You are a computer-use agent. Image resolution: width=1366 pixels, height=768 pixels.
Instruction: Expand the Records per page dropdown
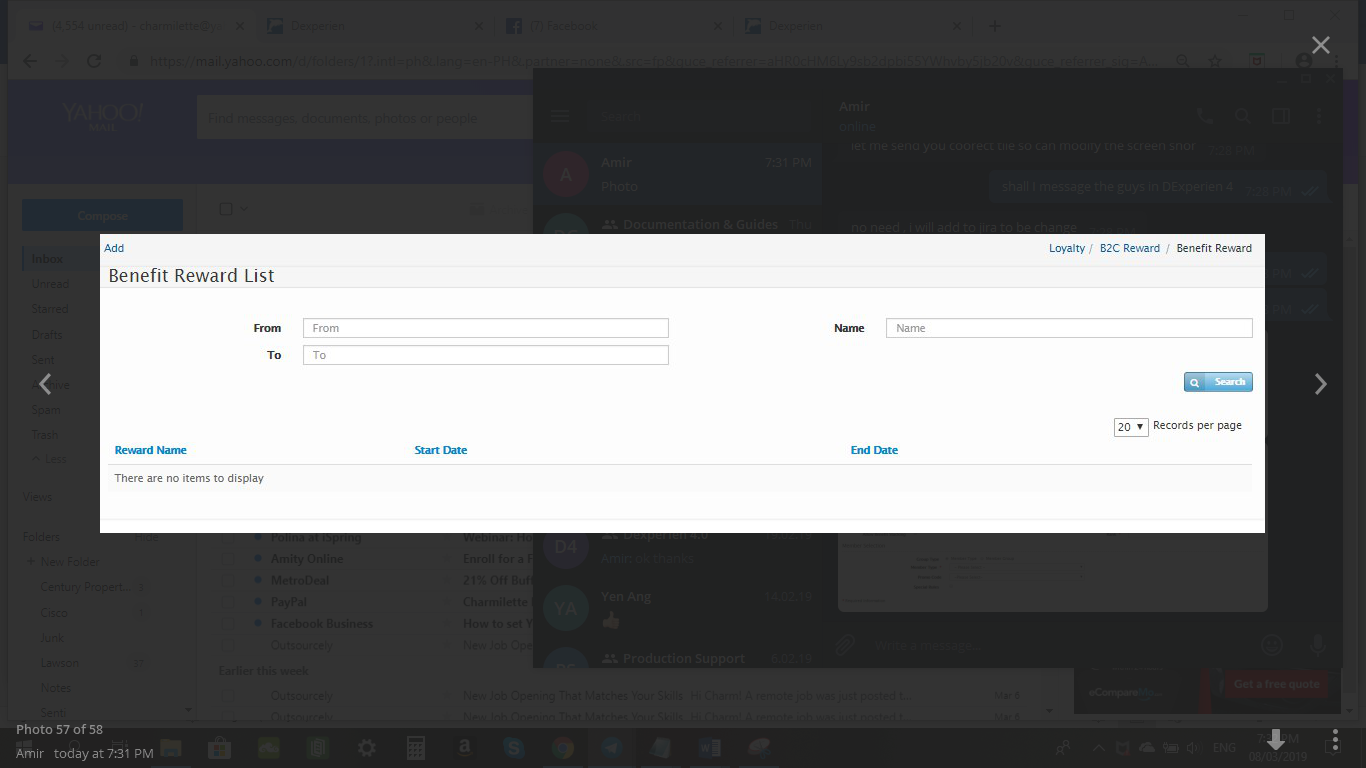1130,427
